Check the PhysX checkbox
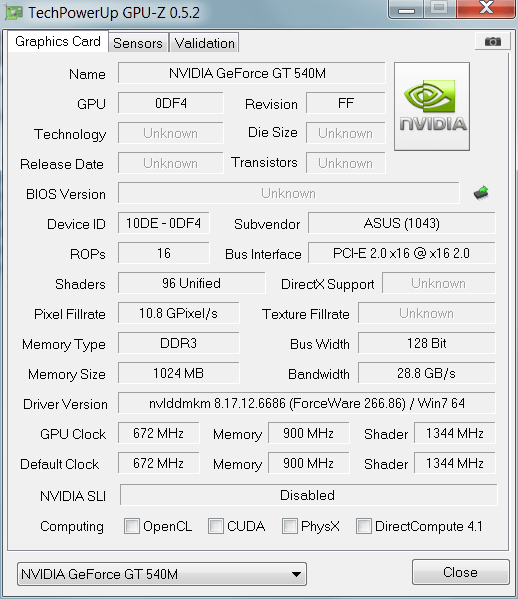The image size is (518, 599). [290, 526]
